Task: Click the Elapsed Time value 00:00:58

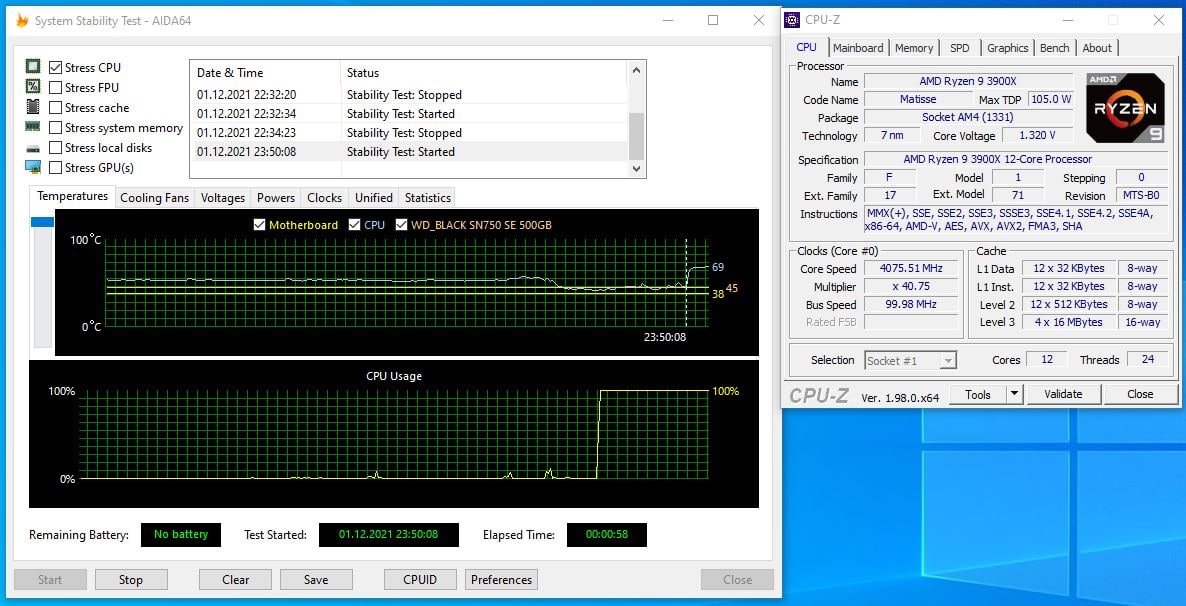Action: click(607, 534)
